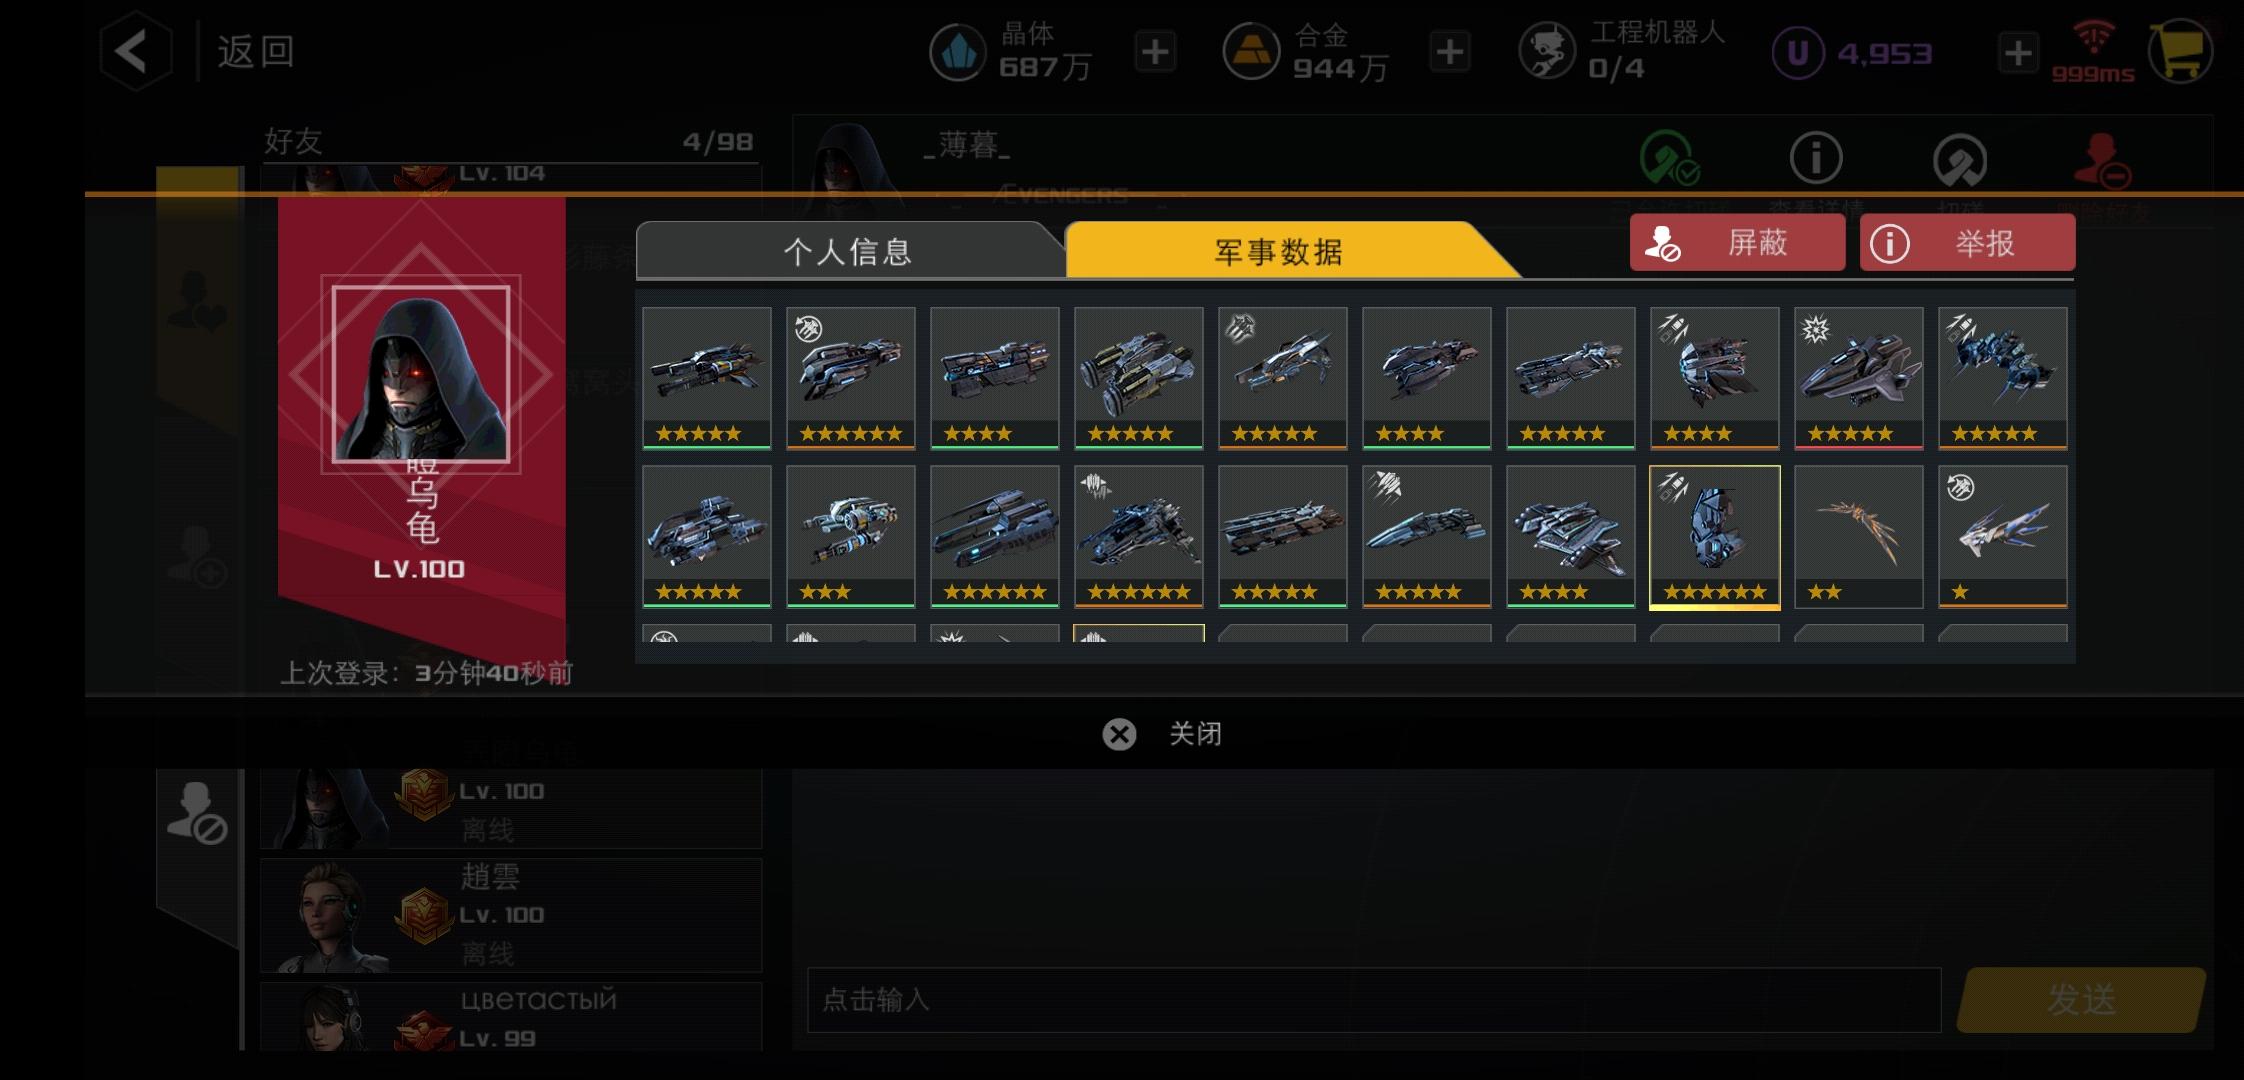The width and height of the screenshot is (2244, 1080).
Task: Tap the engineering robot 工程机器人 icon
Action: [x=1546, y=52]
